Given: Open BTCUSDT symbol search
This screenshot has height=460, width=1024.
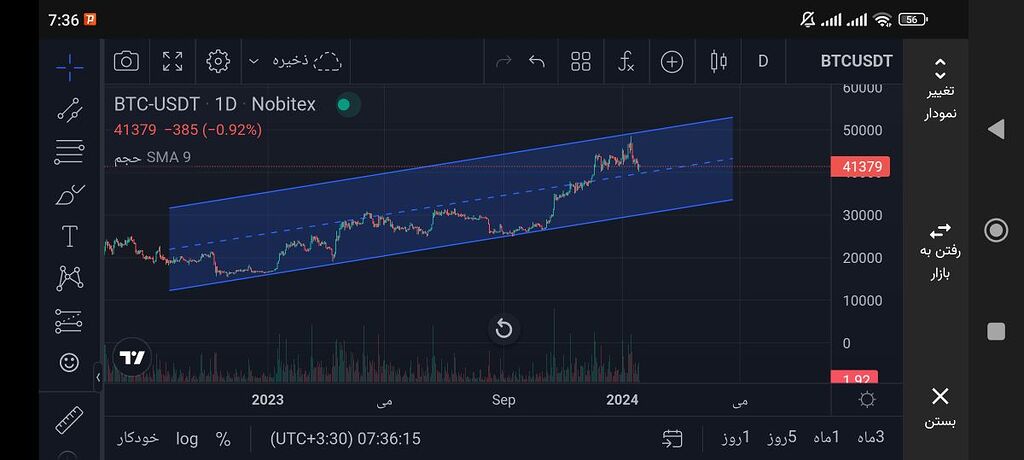Looking at the screenshot, I should [x=856, y=61].
